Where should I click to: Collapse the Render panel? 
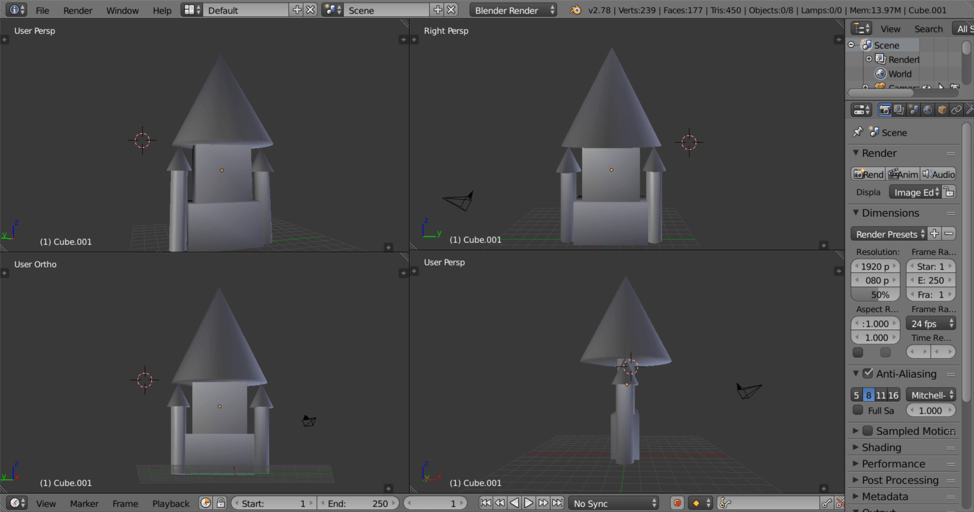(855, 153)
